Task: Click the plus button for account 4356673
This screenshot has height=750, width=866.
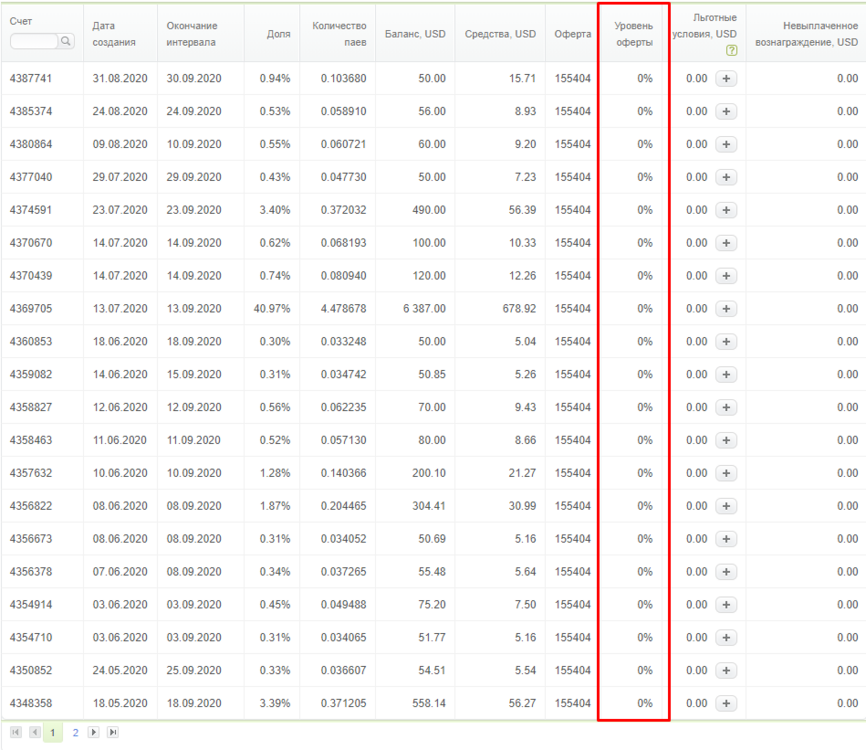Action: 726,538
